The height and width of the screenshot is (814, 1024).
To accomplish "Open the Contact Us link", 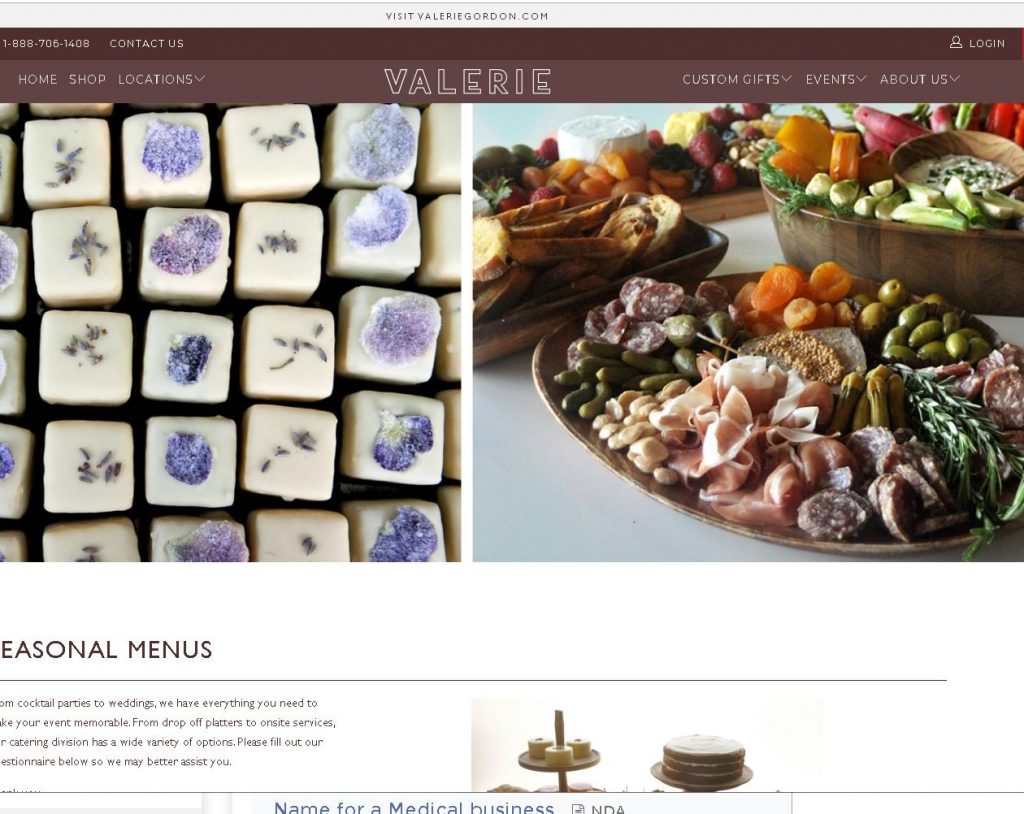I will pos(147,43).
